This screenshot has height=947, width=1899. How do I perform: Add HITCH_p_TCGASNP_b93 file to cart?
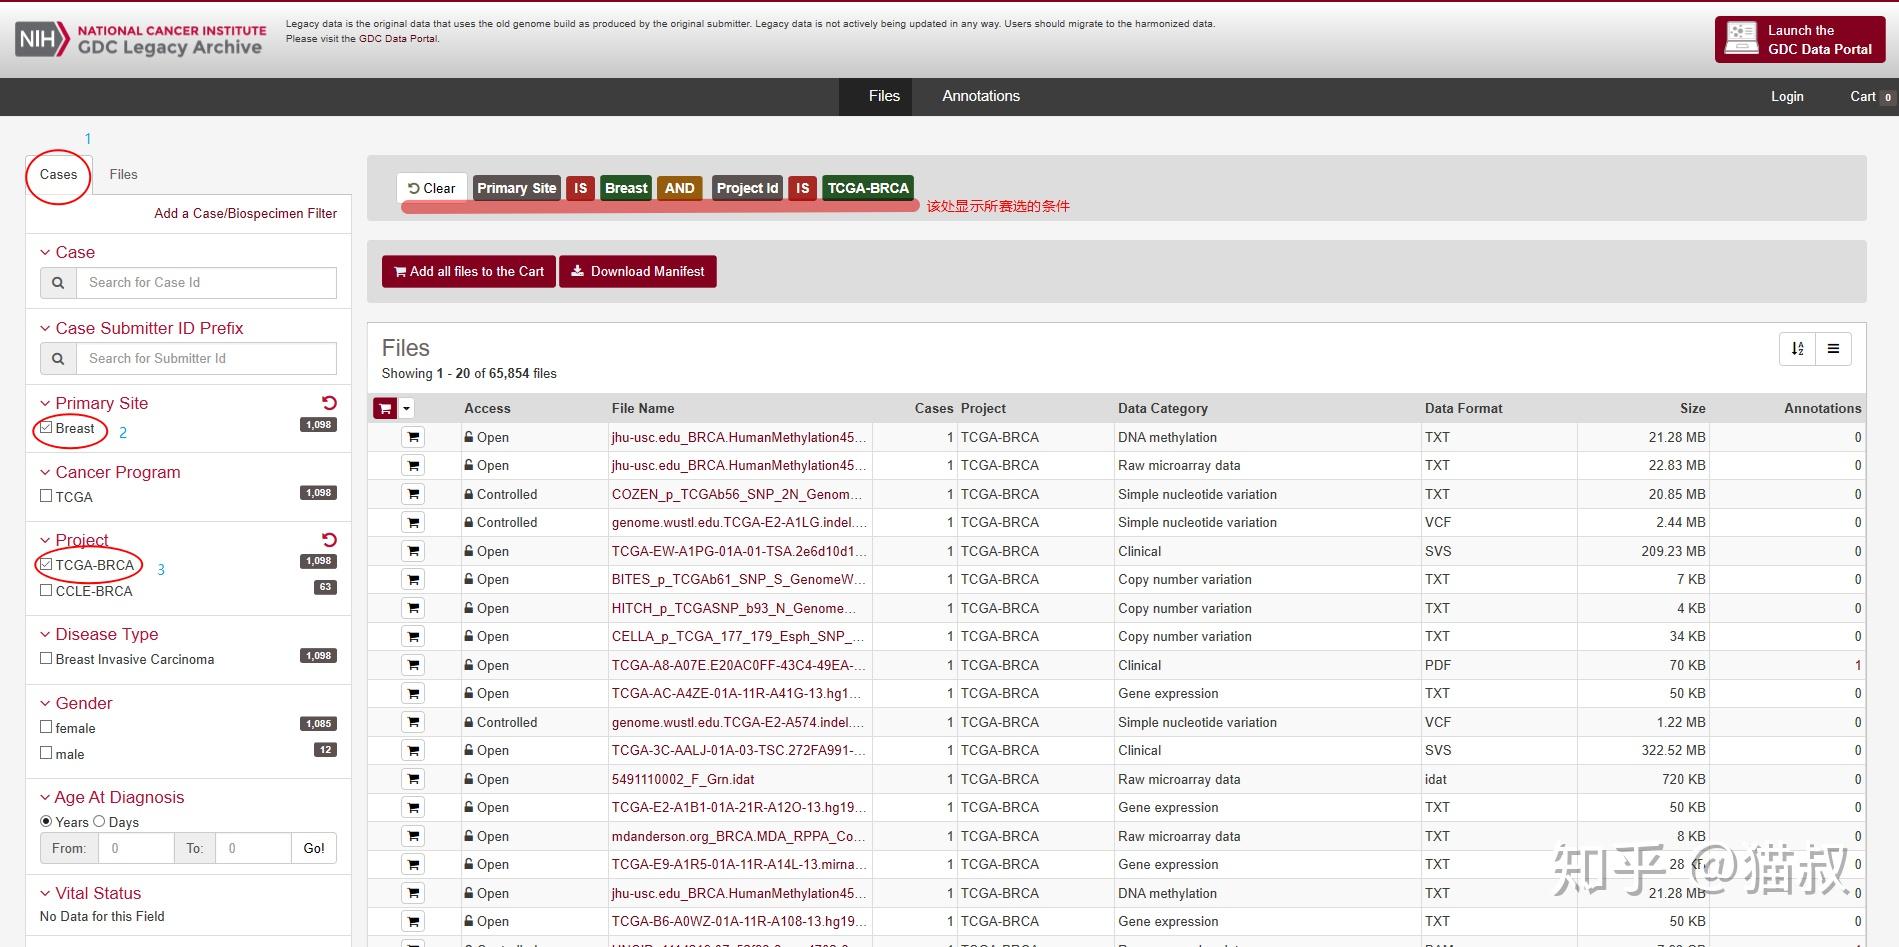pos(413,608)
